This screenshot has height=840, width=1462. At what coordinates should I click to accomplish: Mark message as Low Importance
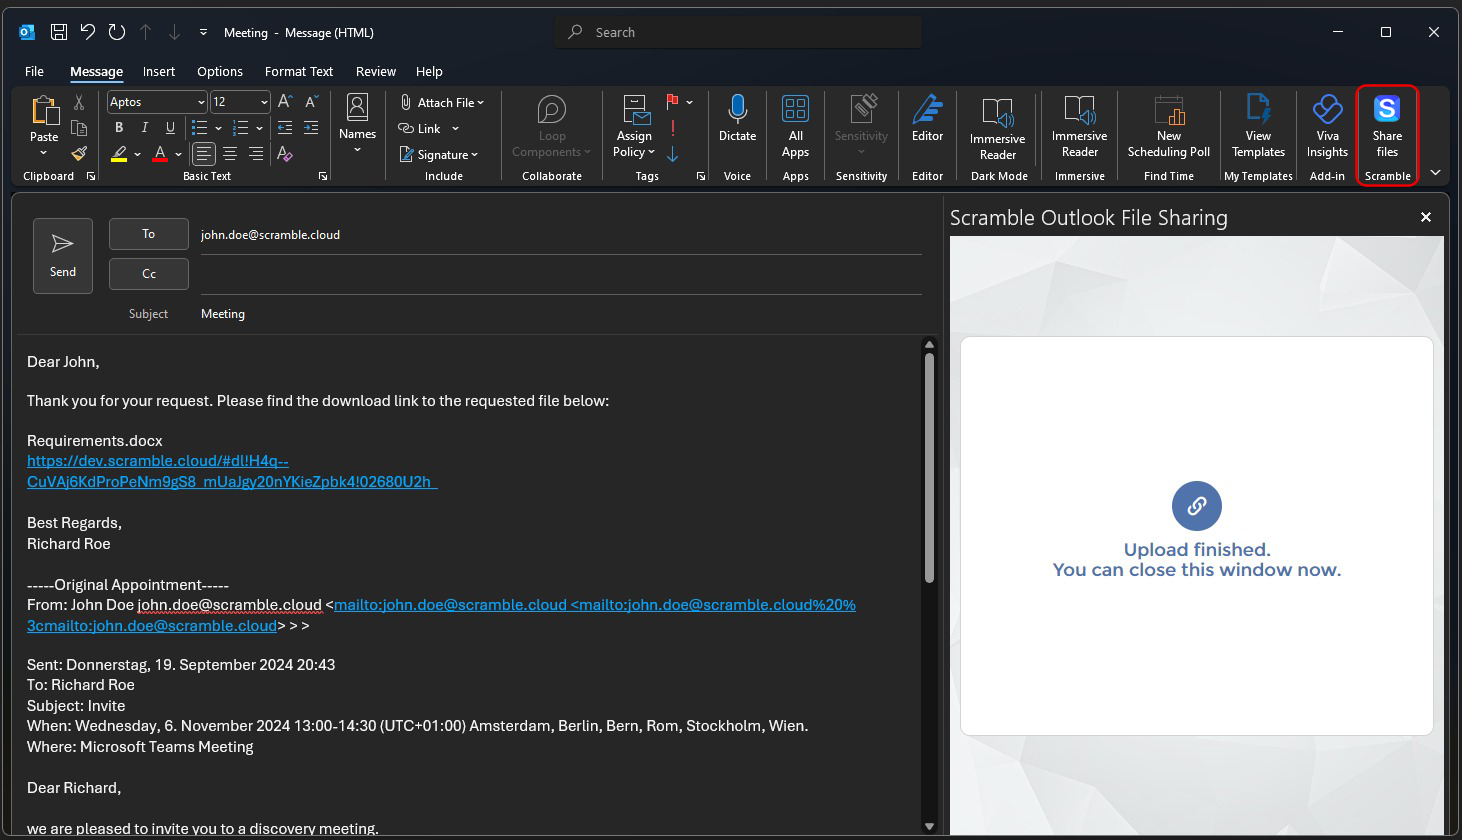click(x=673, y=154)
